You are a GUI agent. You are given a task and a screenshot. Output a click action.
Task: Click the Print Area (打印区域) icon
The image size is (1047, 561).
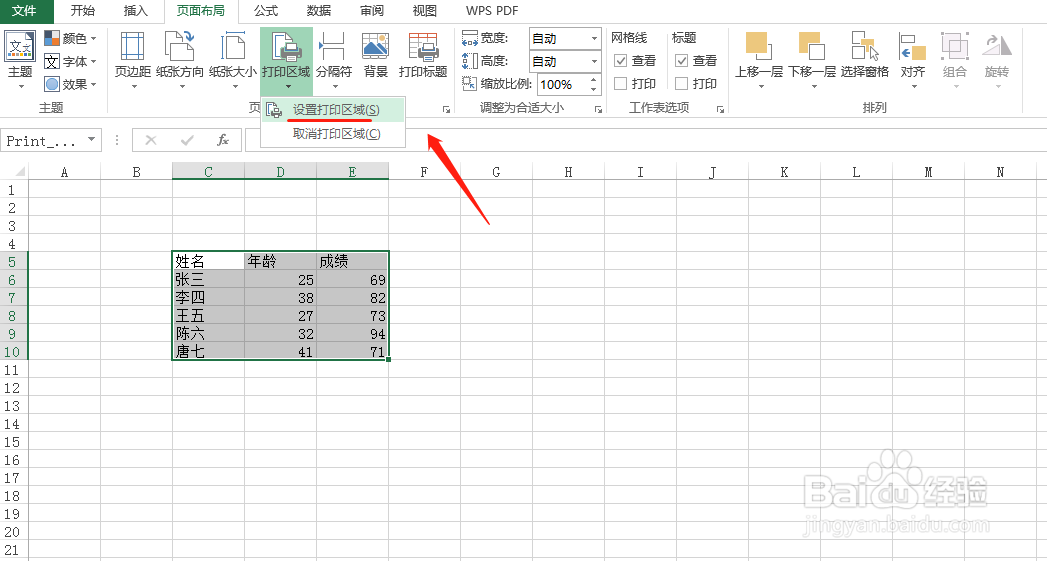coord(286,47)
